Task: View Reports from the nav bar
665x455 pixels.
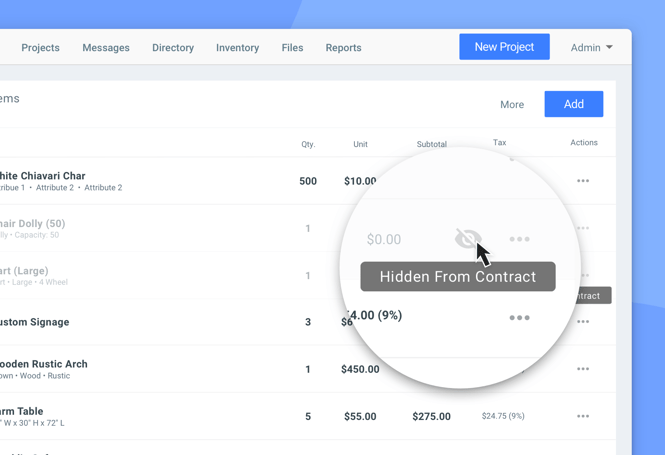Action: [x=344, y=47]
